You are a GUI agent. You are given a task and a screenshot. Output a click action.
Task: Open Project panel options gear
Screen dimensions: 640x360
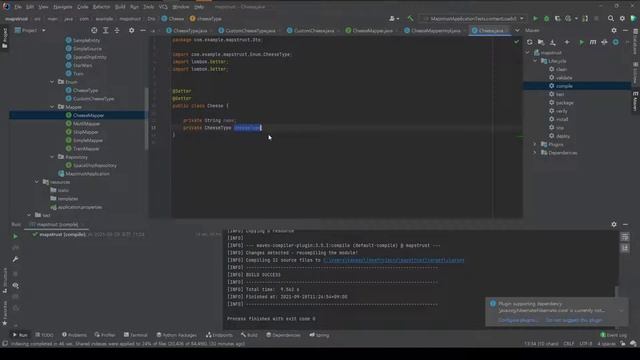131,30
